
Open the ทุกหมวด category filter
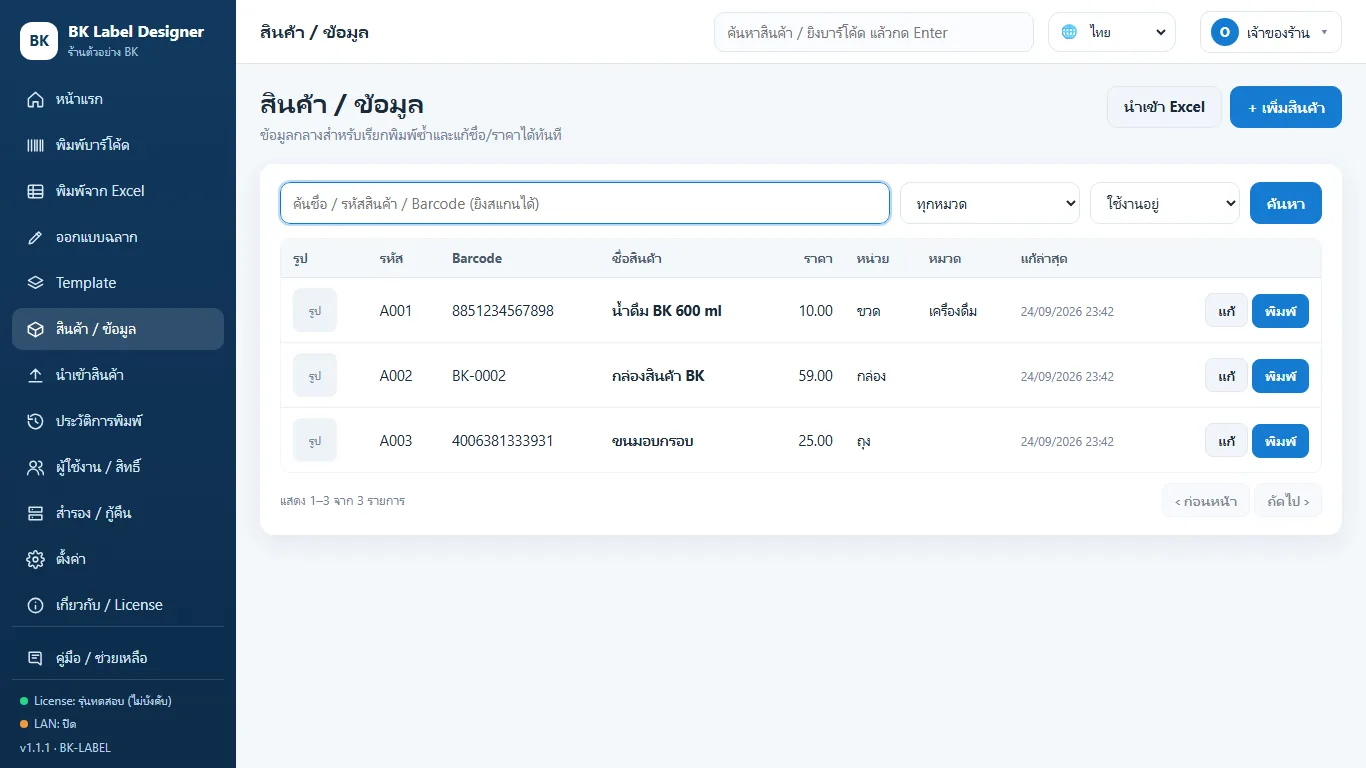coord(990,203)
